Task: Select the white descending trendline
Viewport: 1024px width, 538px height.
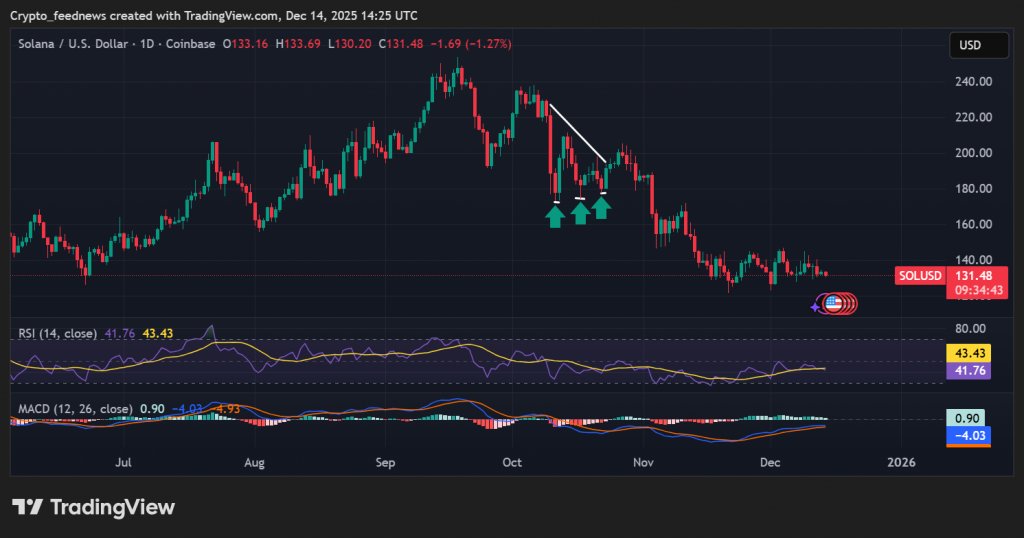Action: tap(576, 131)
